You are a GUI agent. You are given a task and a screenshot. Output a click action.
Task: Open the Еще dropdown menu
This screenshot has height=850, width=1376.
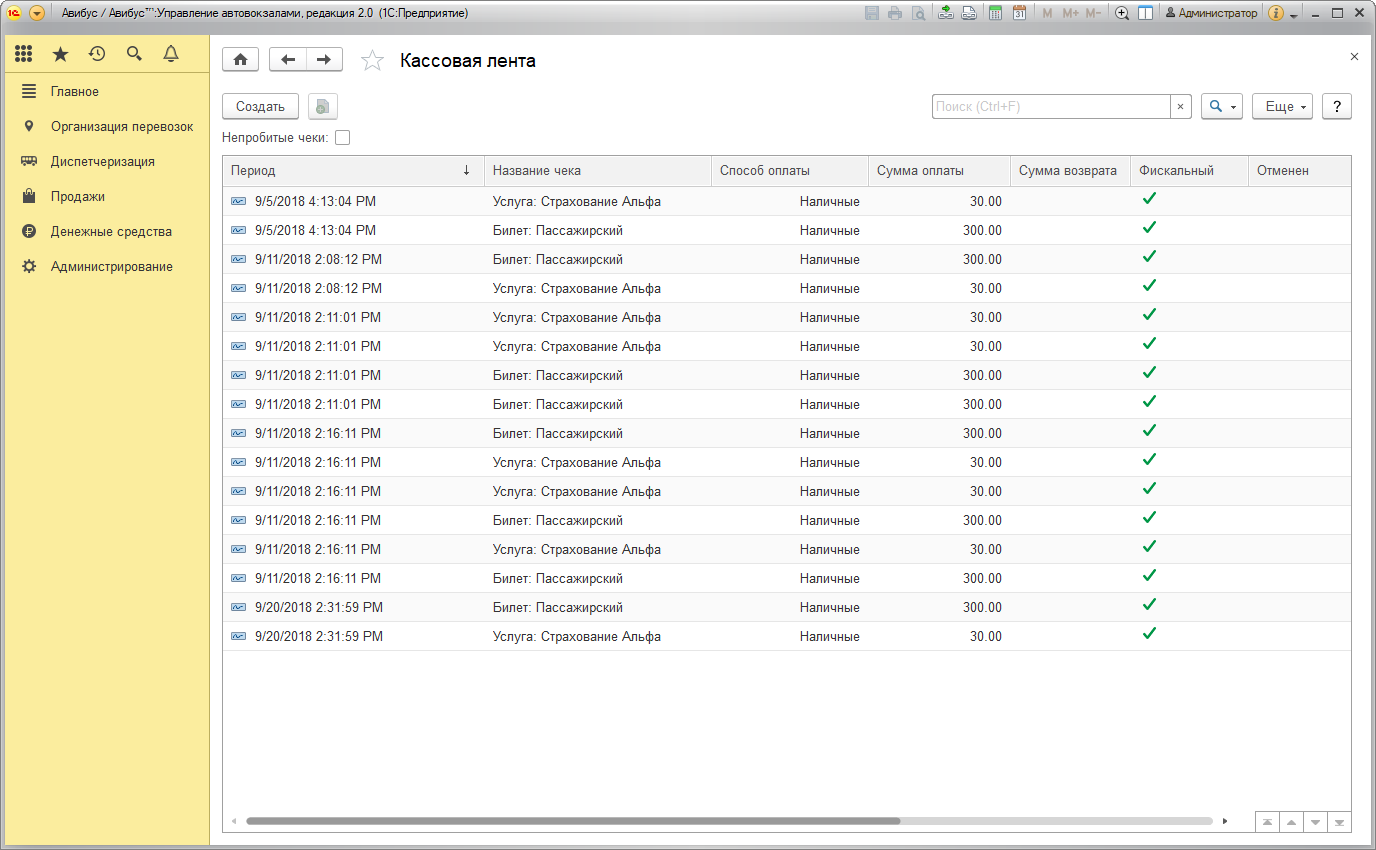(1282, 107)
